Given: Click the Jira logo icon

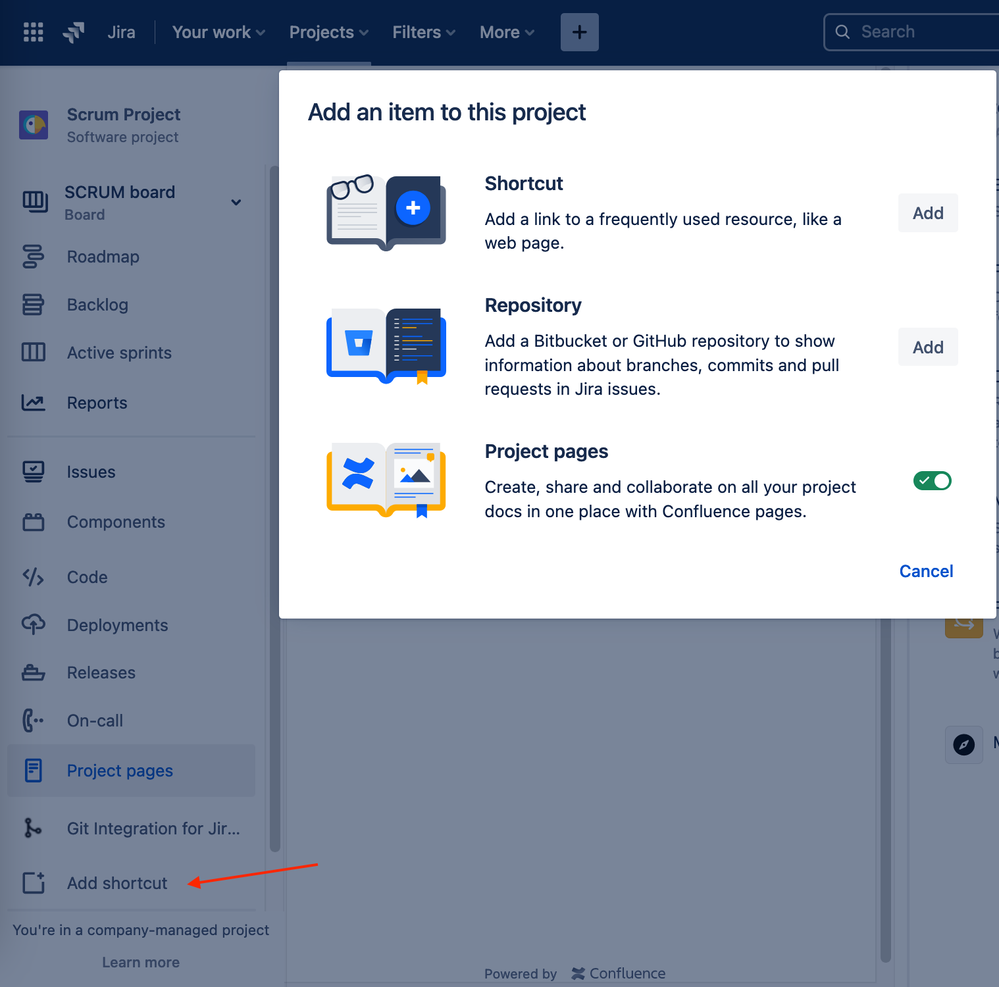Looking at the screenshot, I should click(74, 32).
